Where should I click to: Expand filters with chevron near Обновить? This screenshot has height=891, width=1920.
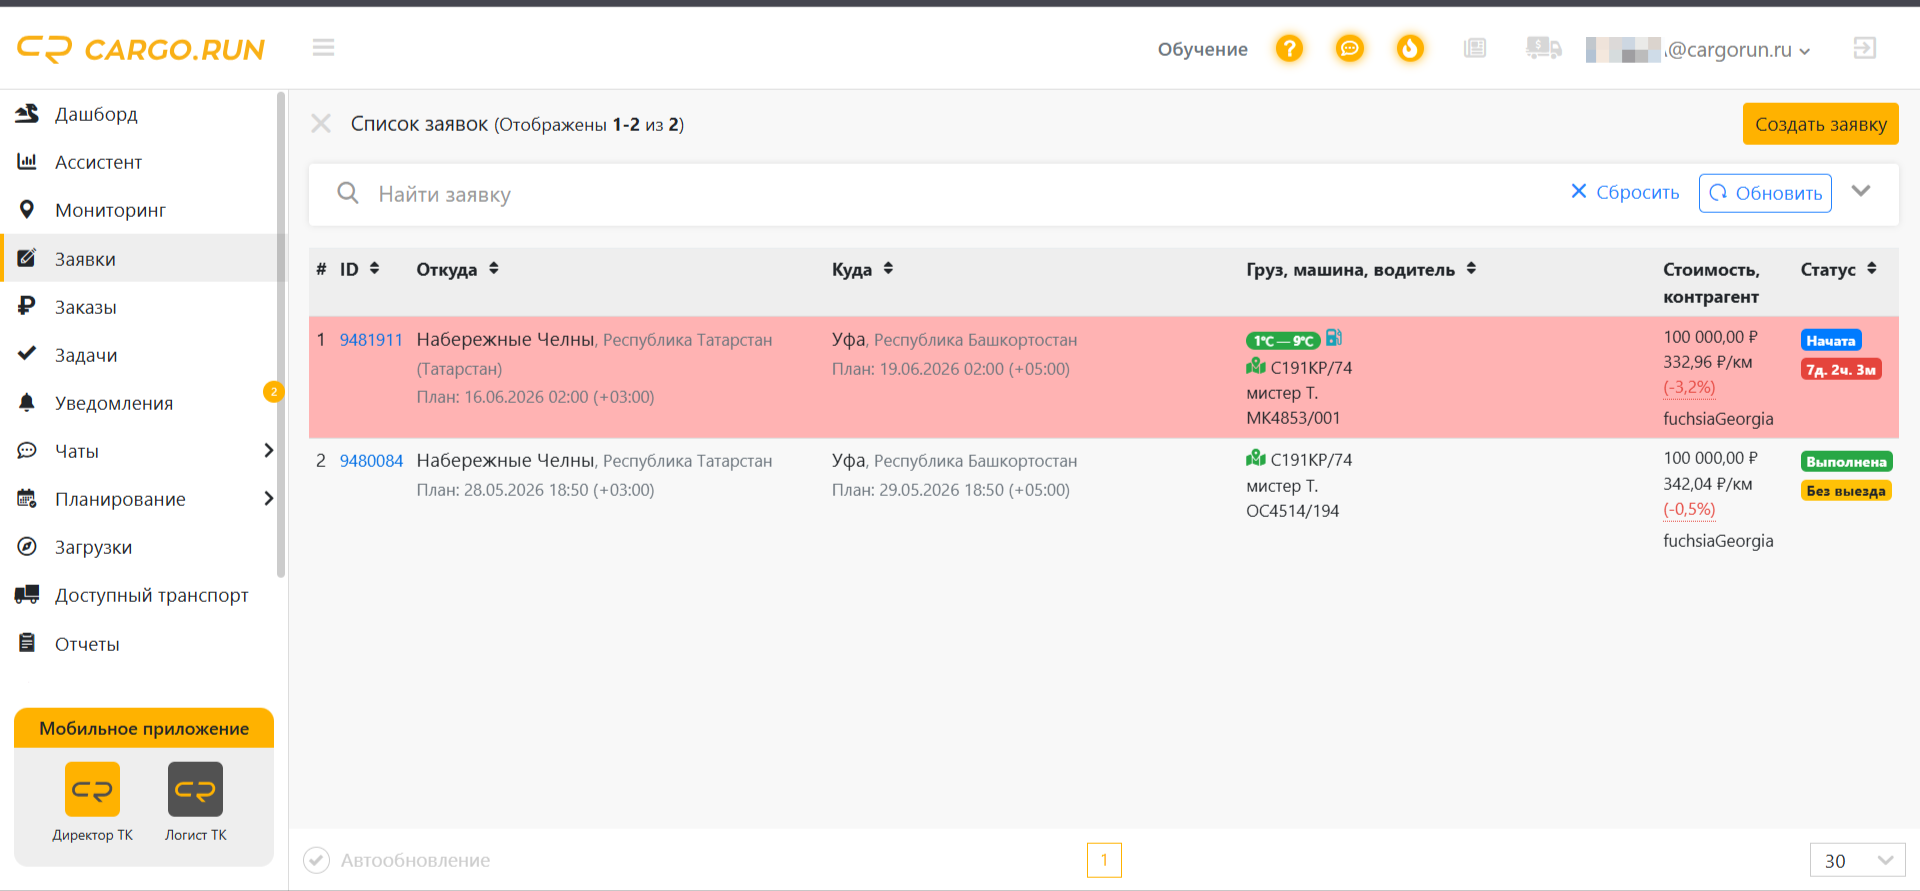[1861, 191]
